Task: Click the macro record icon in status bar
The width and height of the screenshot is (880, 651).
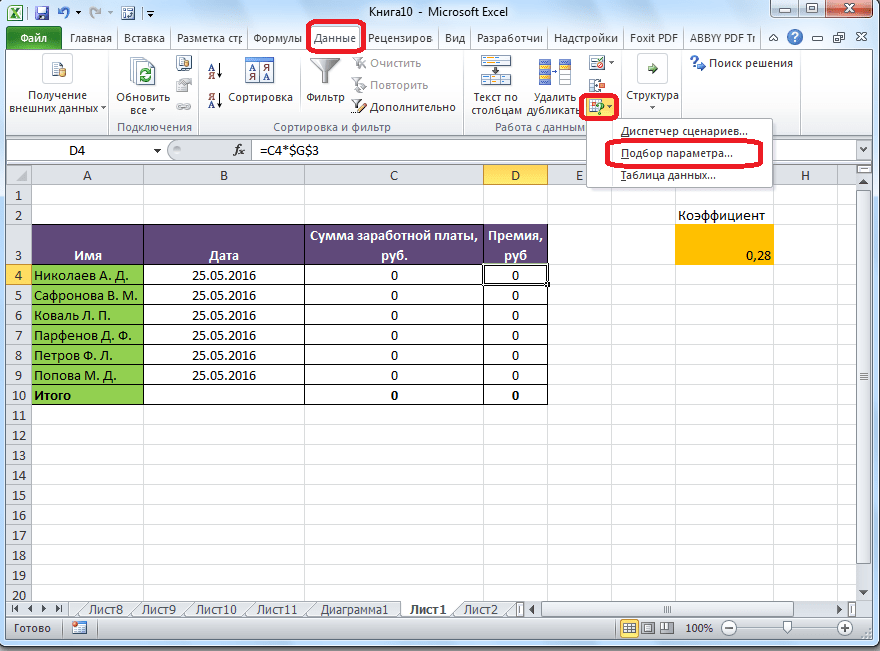Action: [x=79, y=628]
